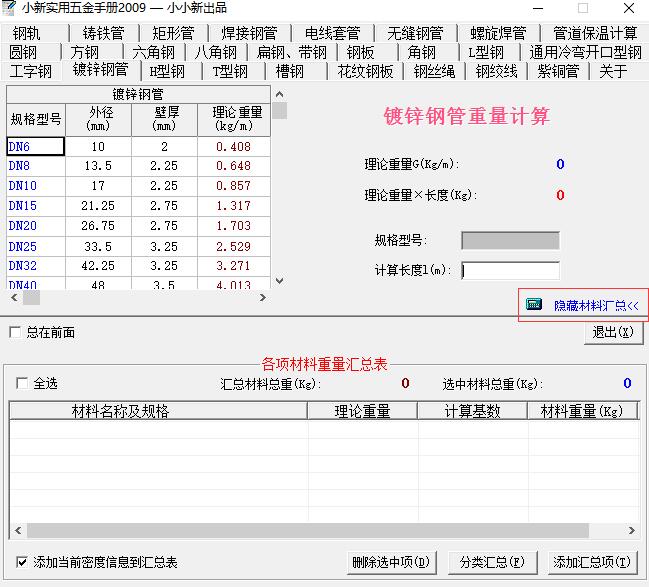Click summary table scroll right arrow
This screenshot has width=649, height=587.
tap(632, 530)
